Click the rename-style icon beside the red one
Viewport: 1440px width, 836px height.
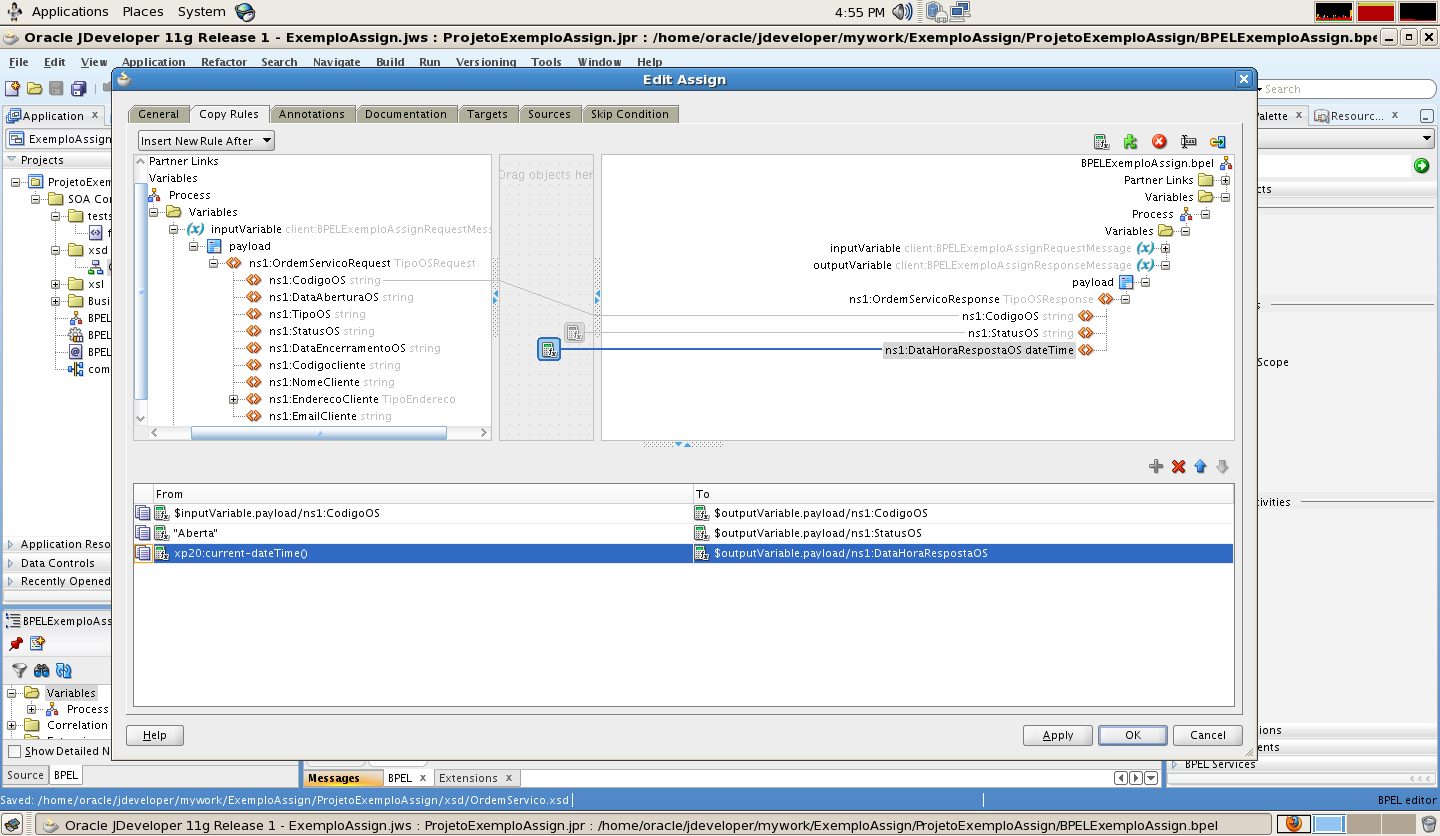1189,142
